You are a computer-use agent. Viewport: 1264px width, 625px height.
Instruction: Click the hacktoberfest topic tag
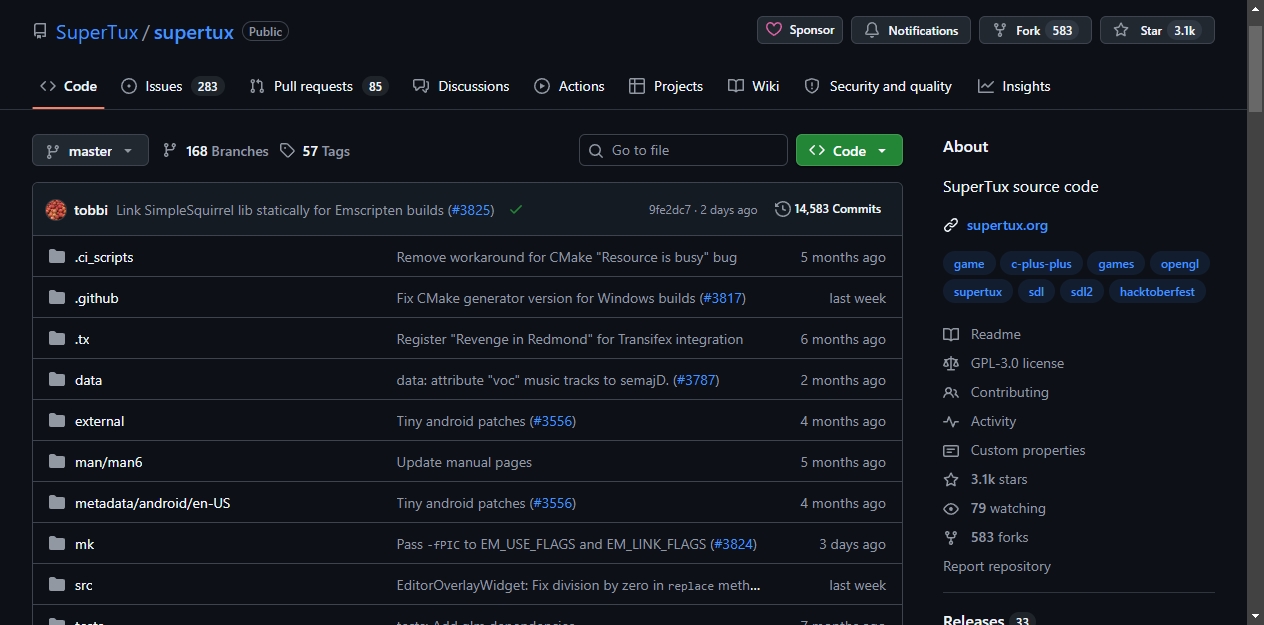tap(1157, 292)
